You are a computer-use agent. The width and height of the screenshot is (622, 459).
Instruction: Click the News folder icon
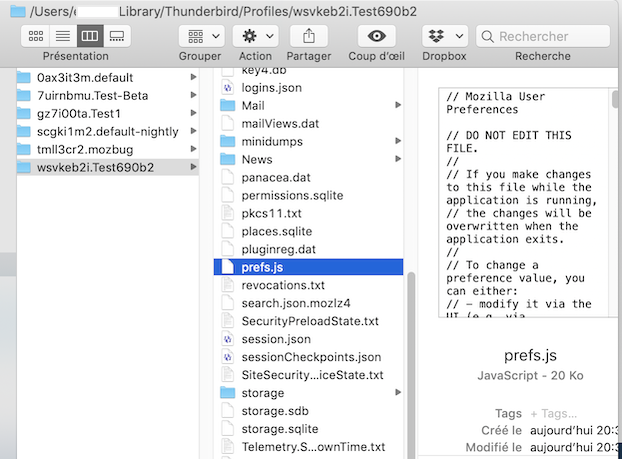click(x=227, y=159)
